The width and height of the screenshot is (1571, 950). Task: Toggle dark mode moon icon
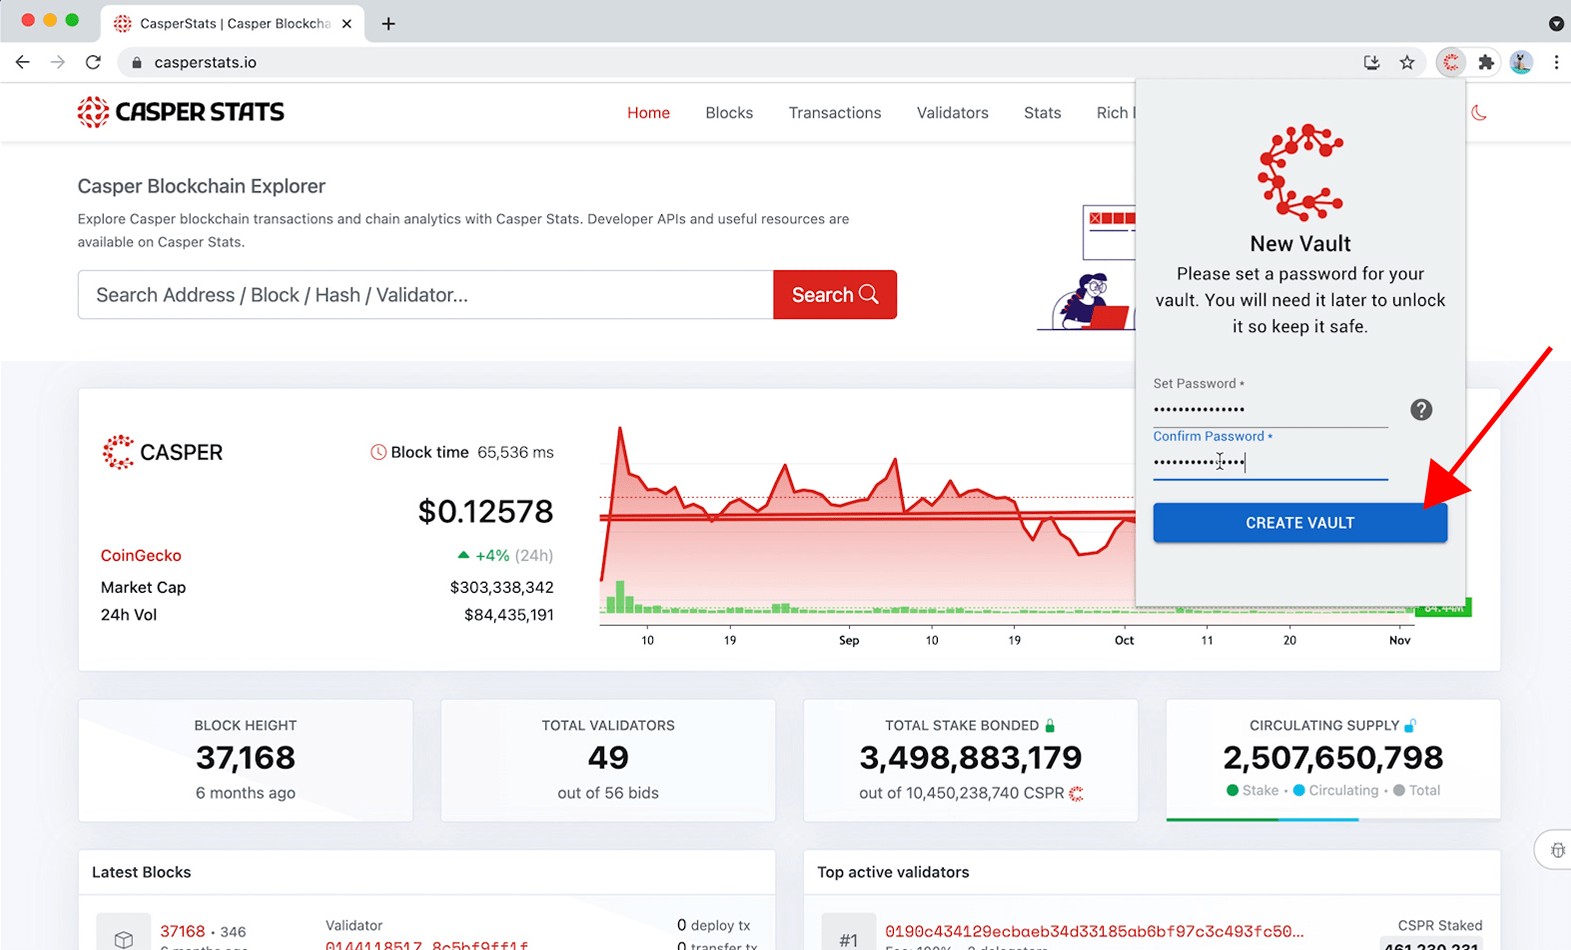pos(1479,113)
